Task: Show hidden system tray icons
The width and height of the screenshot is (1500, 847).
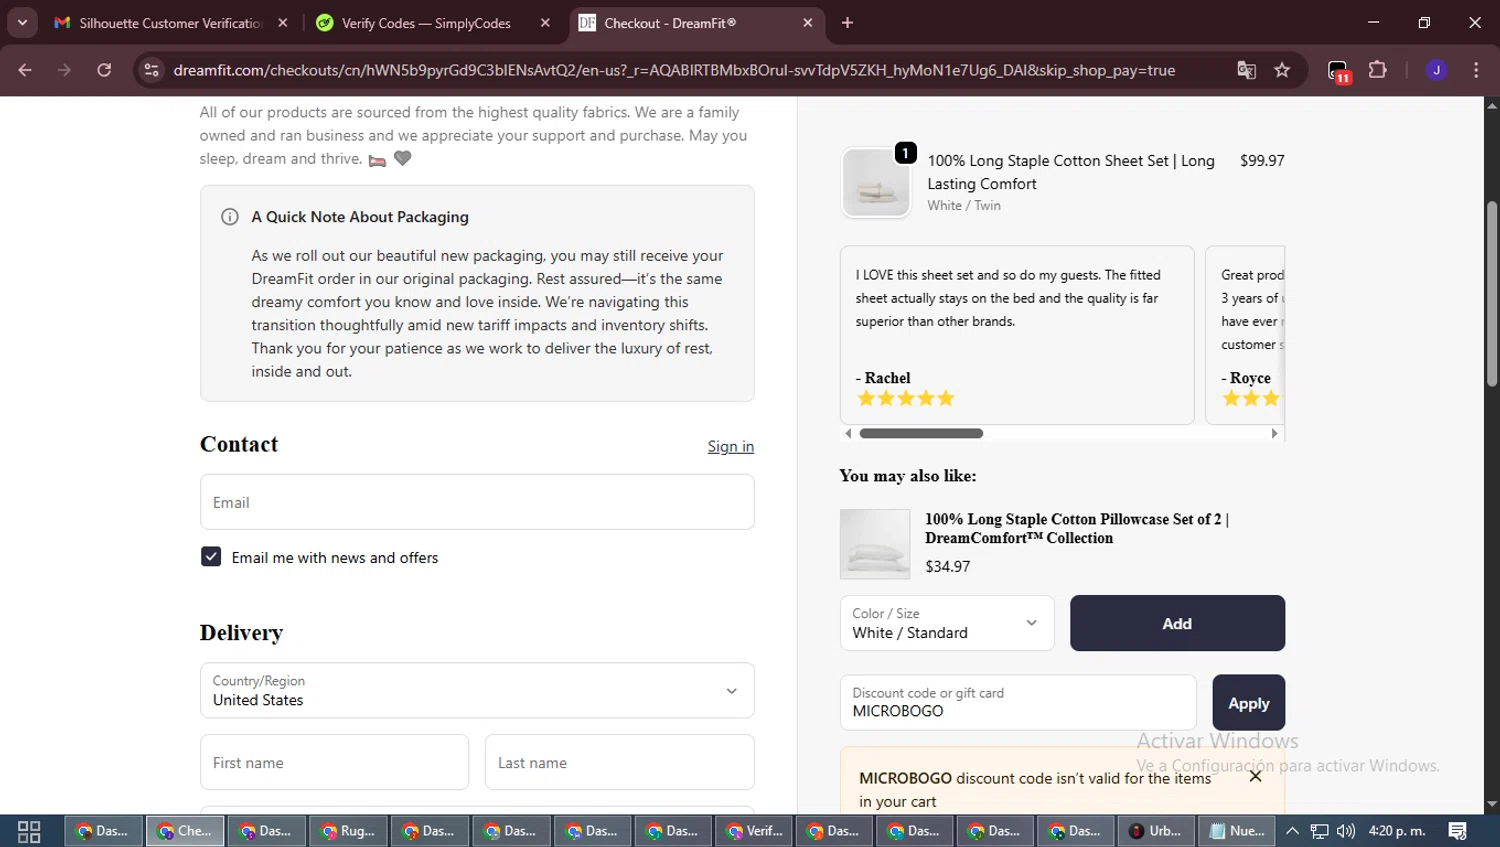Action: point(1293,831)
